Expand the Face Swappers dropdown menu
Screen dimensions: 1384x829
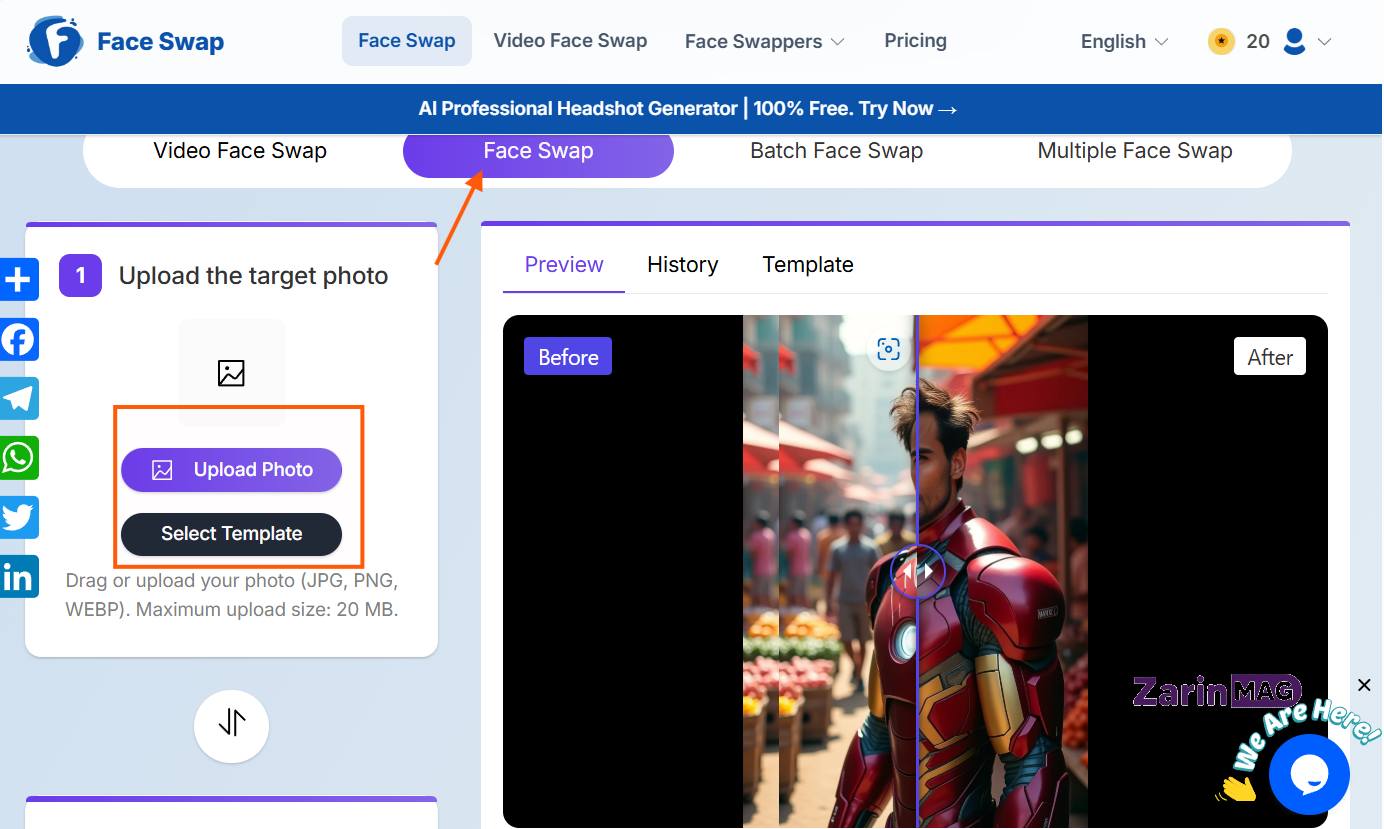(765, 41)
